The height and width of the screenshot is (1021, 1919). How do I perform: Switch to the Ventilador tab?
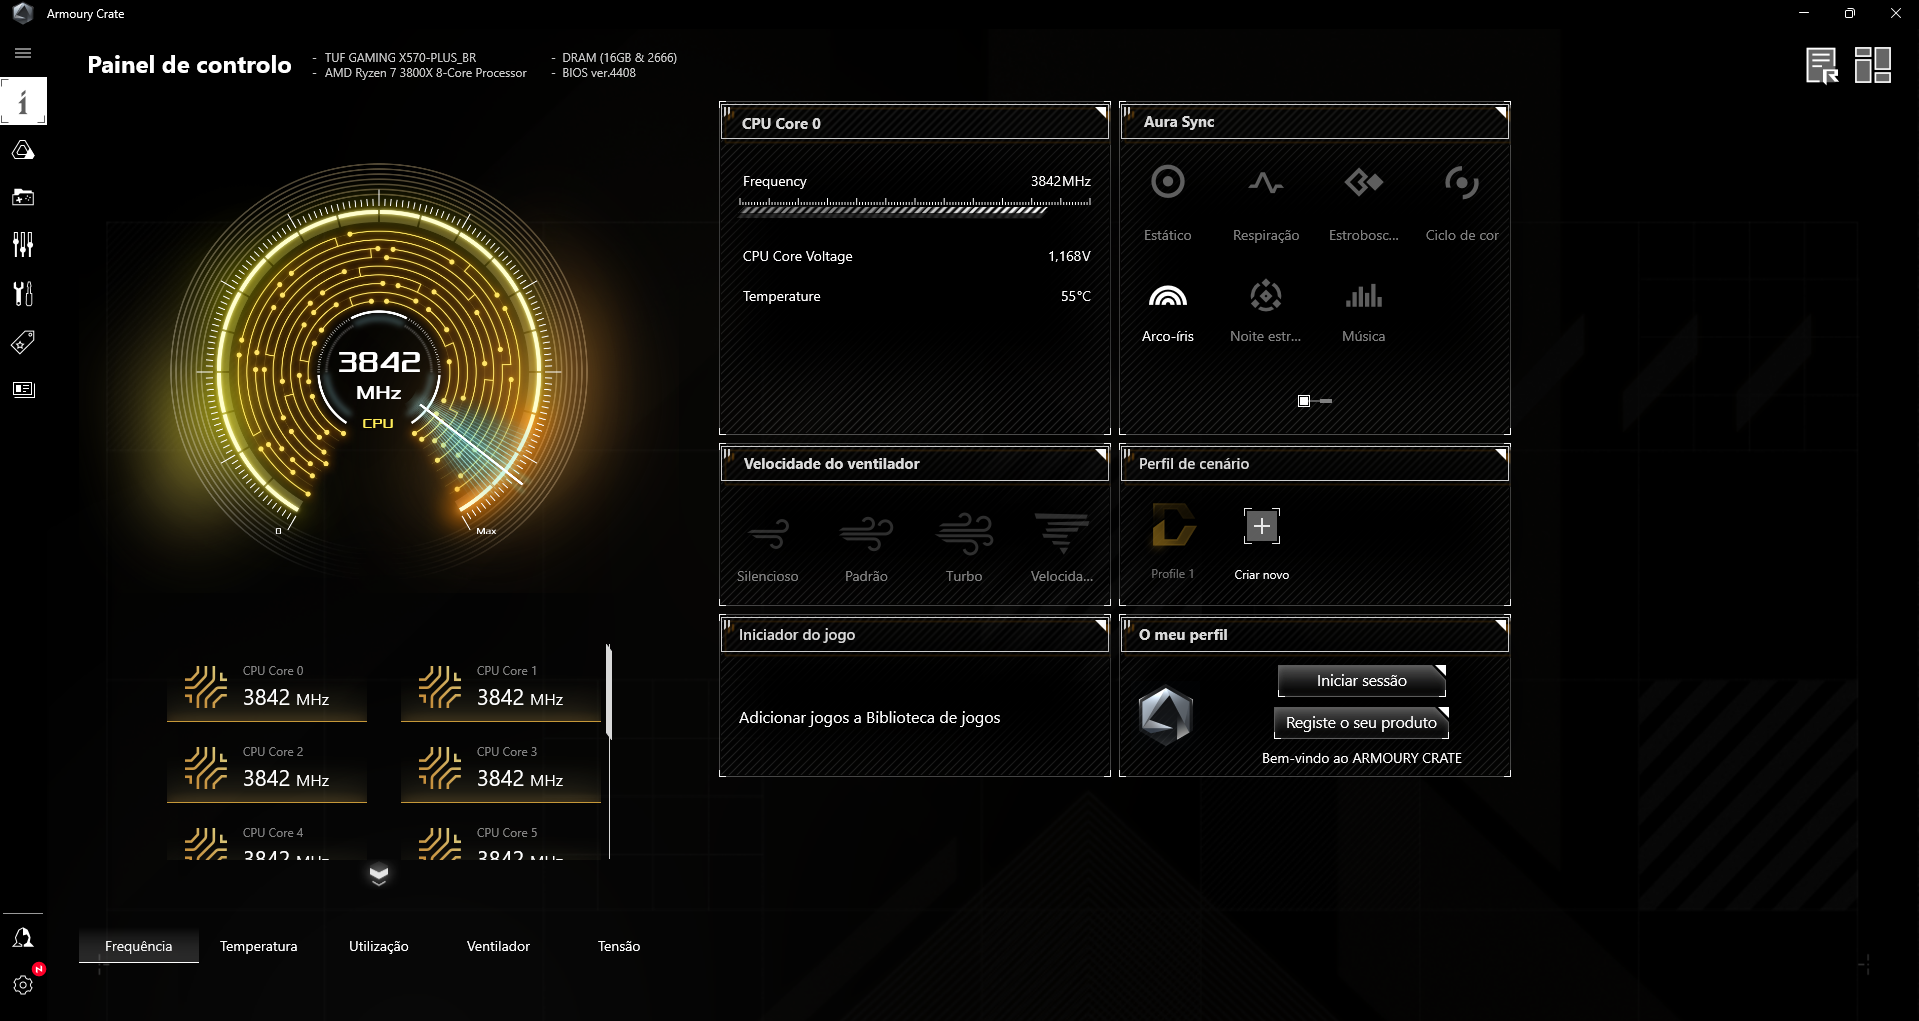[498, 946]
